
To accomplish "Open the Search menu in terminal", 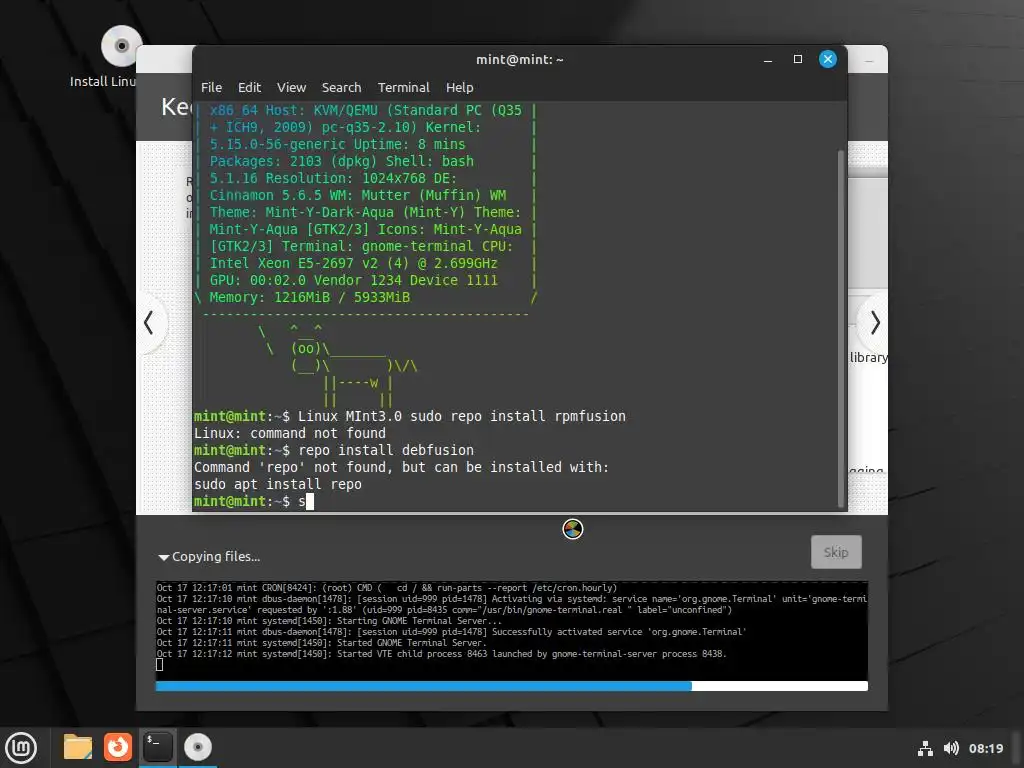I will point(341,88).
